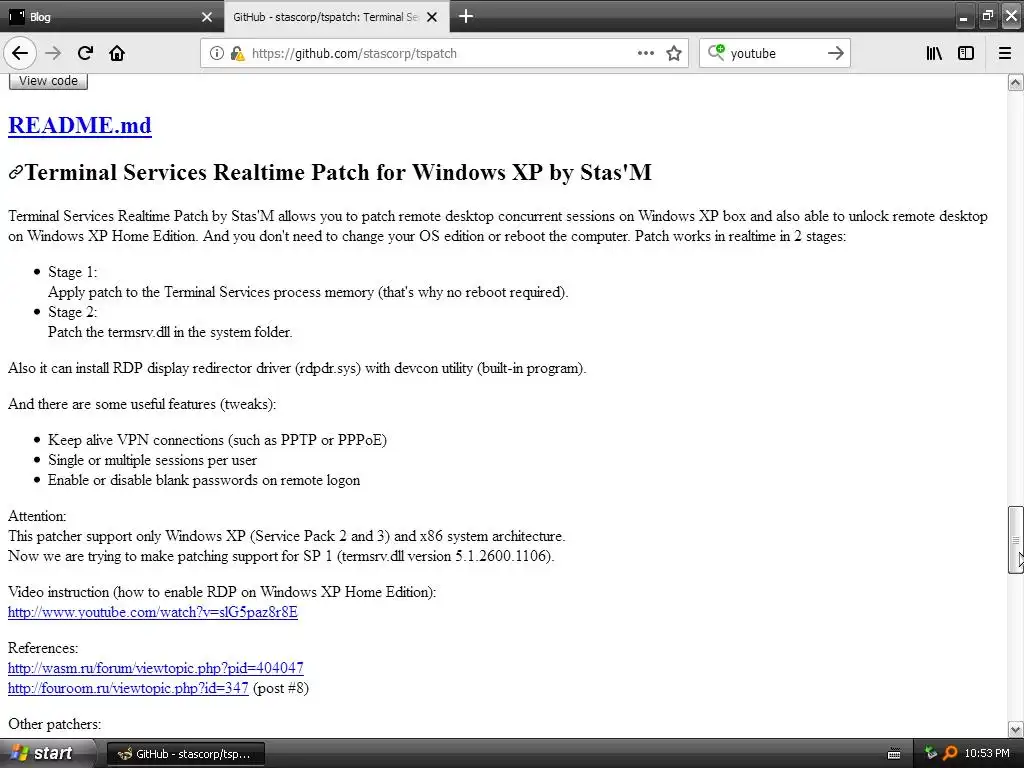Focus the youtube search box
The width and height of the screenshot is (1024, 768).
pos(775,54)
